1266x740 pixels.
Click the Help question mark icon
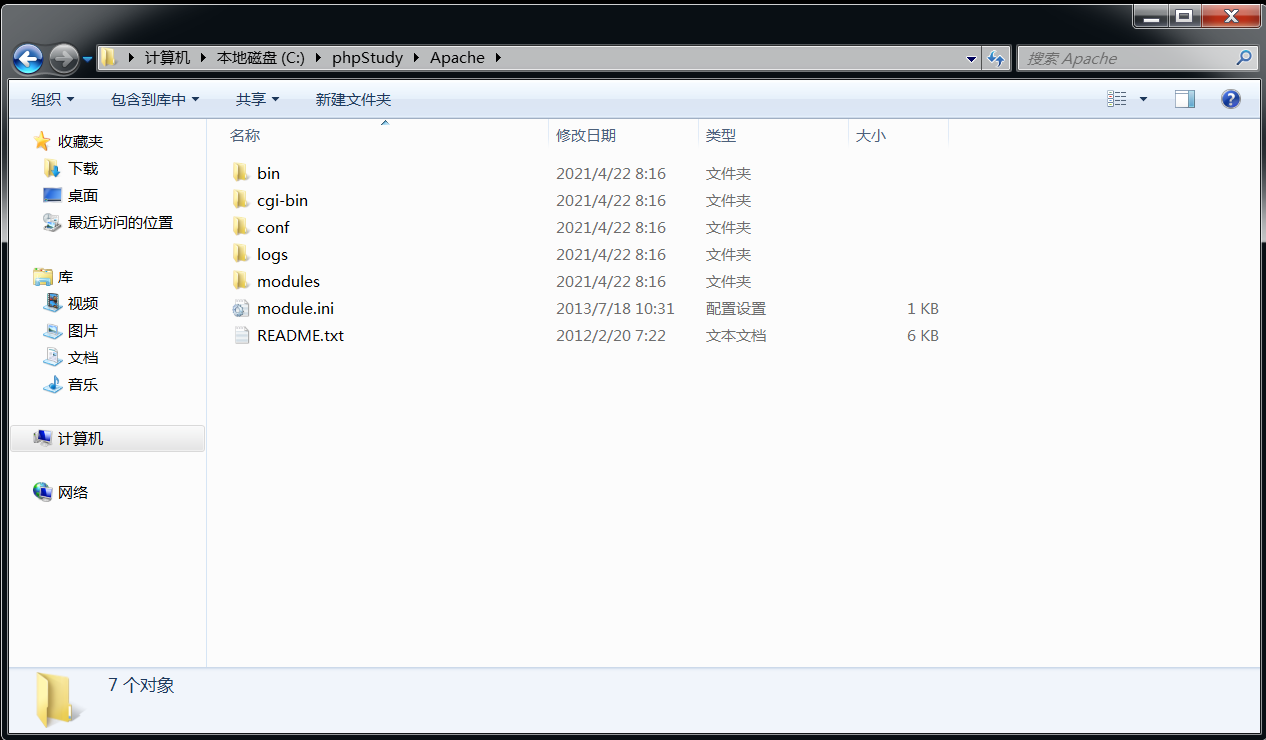click(1231, 99)
